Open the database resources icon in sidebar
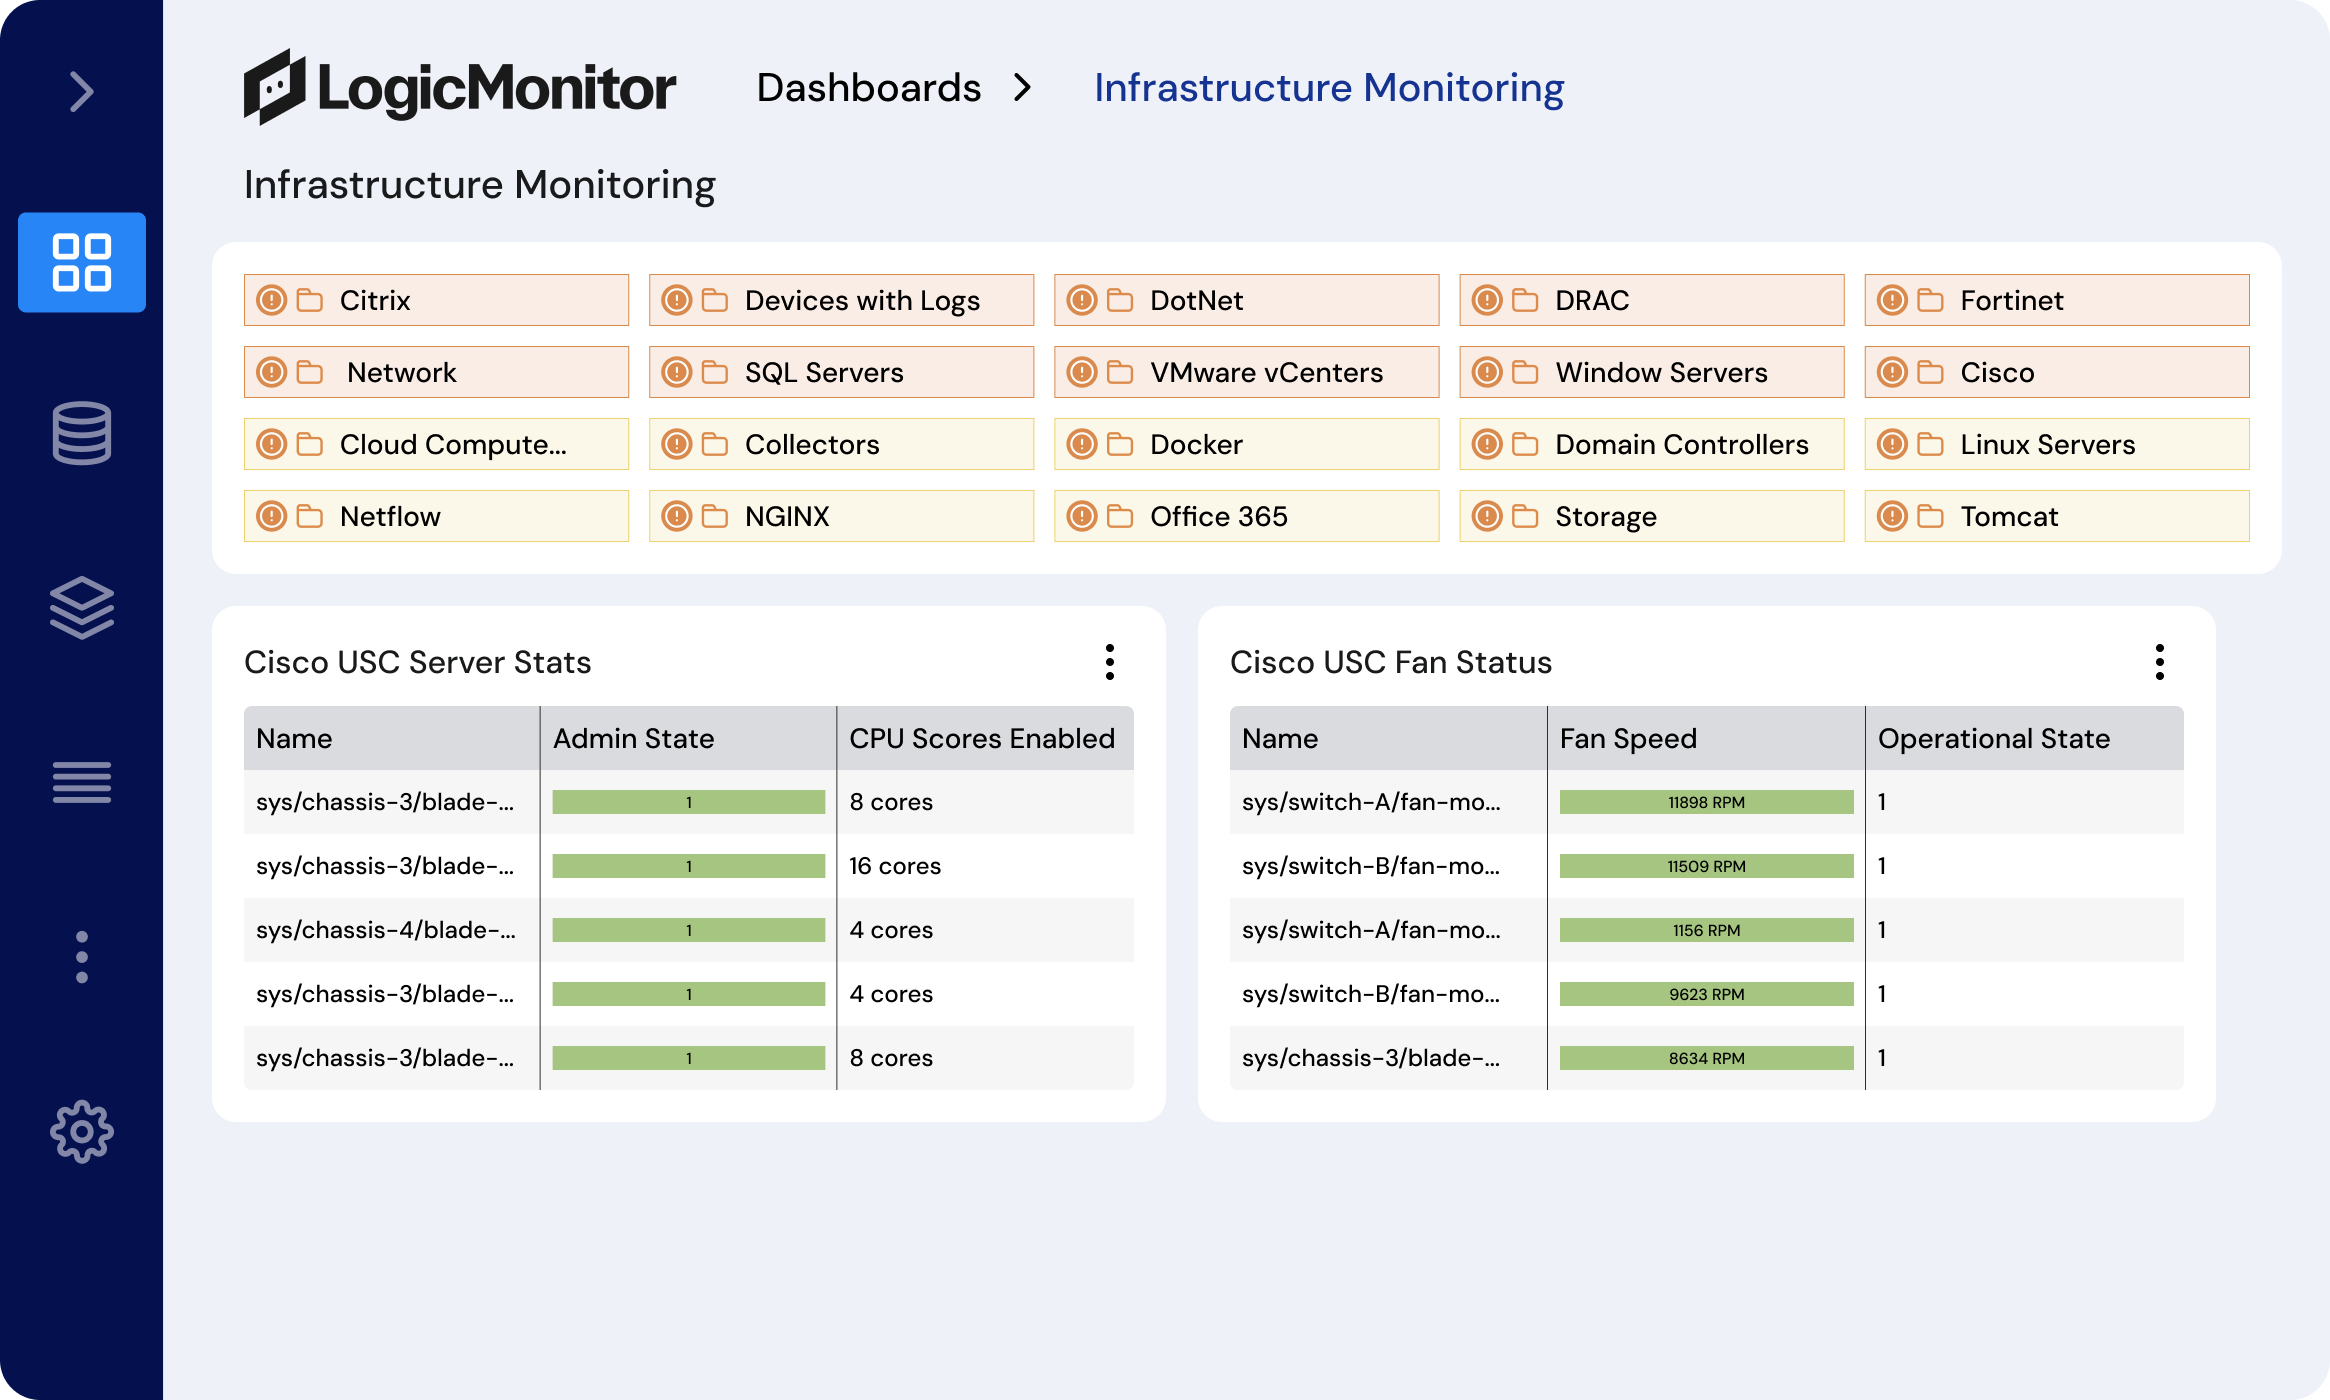 [82, 433]
